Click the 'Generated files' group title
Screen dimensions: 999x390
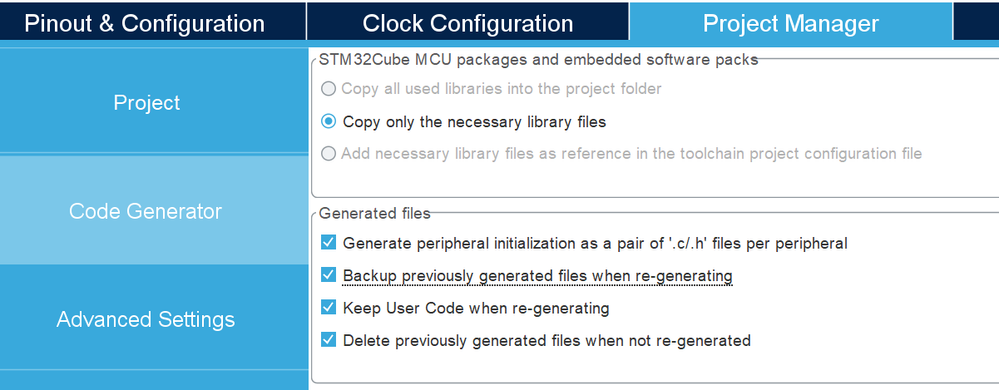(375, 213)
